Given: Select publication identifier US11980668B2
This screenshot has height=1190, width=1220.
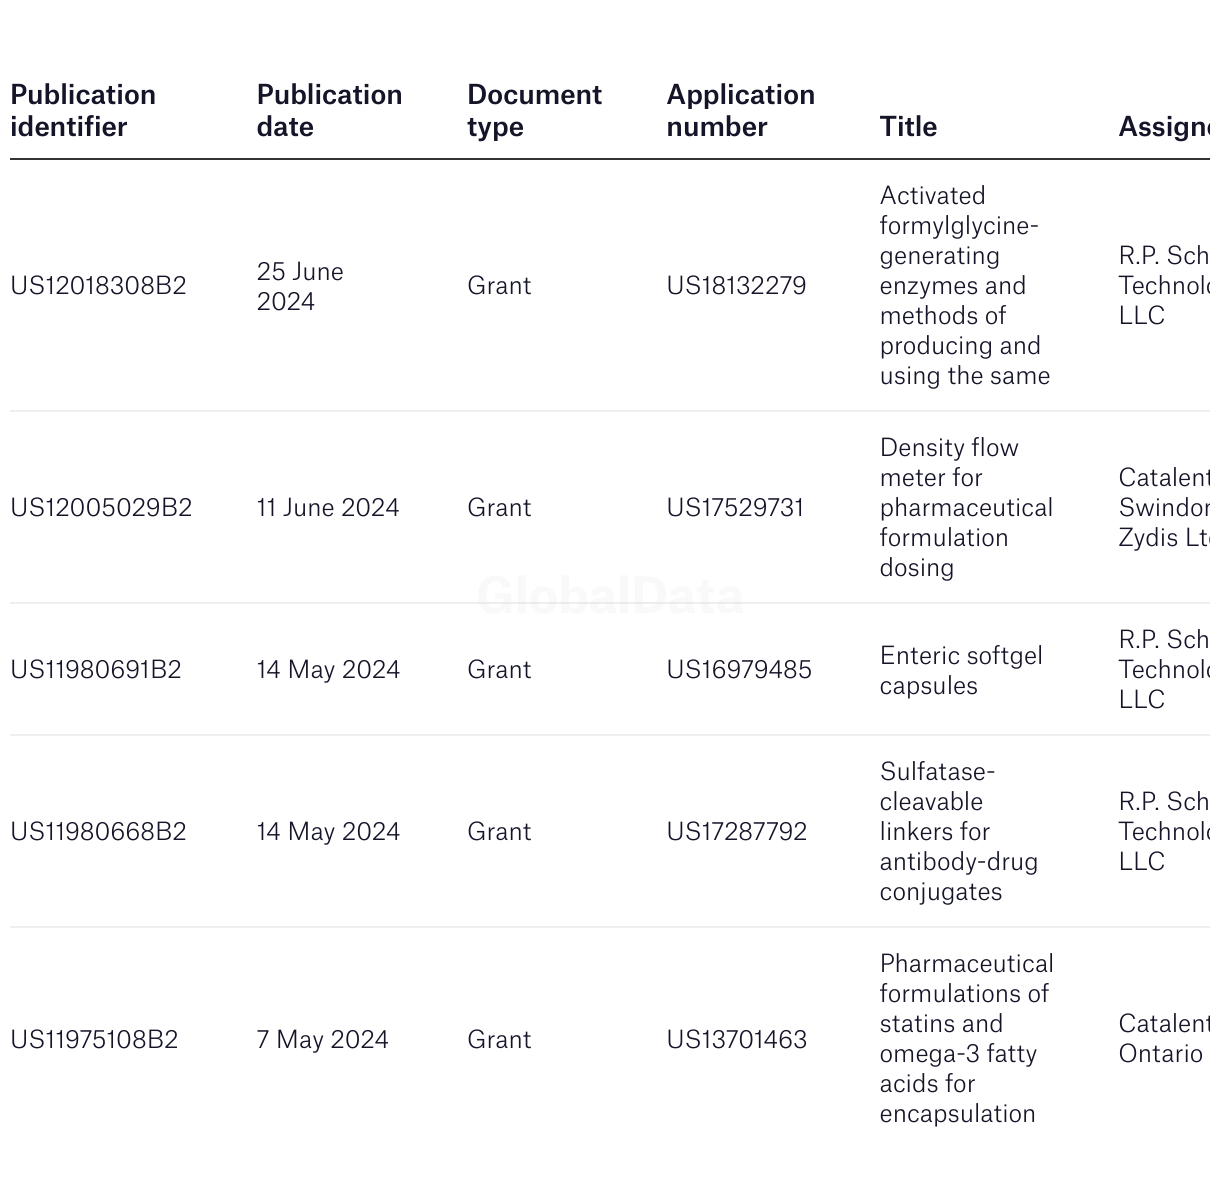Looking at the screenshot, I should coord(98,832).
